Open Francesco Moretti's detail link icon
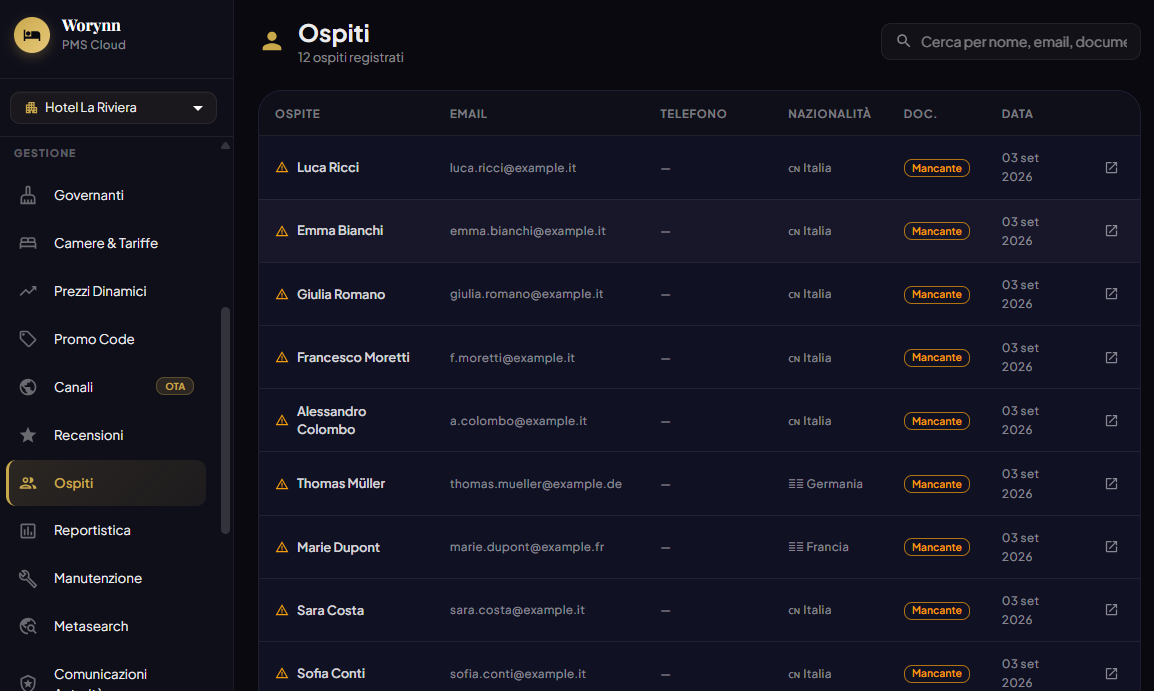The width and height of the screenshot is (1154, 691). [1111, 357]
